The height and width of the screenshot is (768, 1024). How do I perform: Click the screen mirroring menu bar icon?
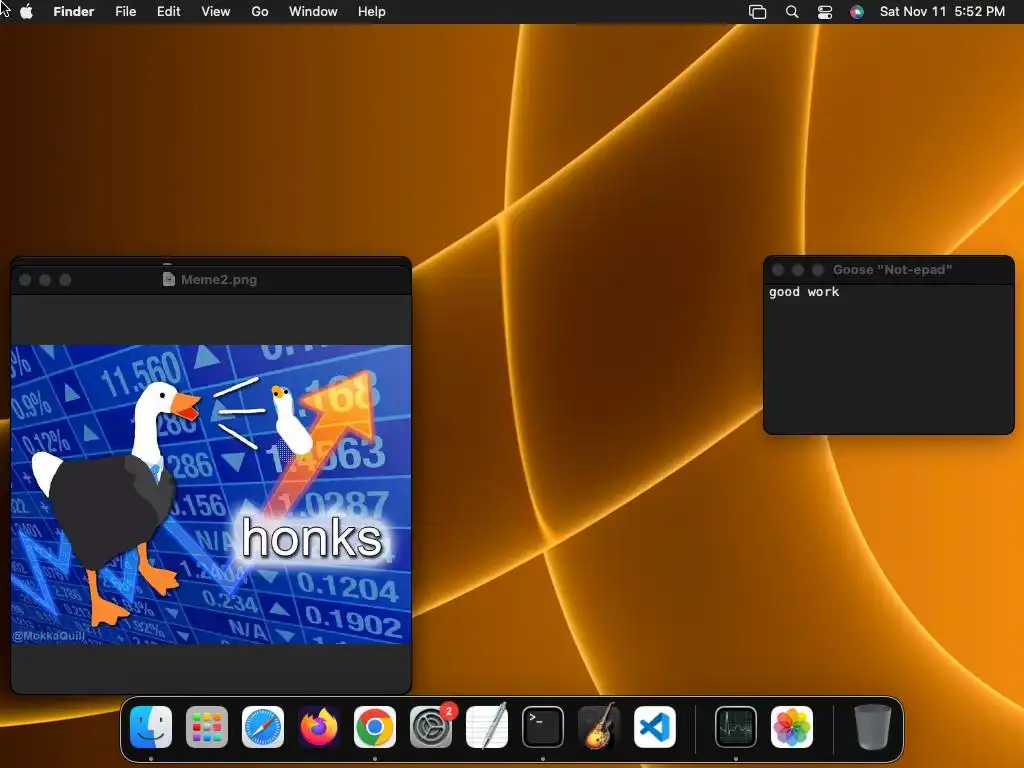pos(758,12)
